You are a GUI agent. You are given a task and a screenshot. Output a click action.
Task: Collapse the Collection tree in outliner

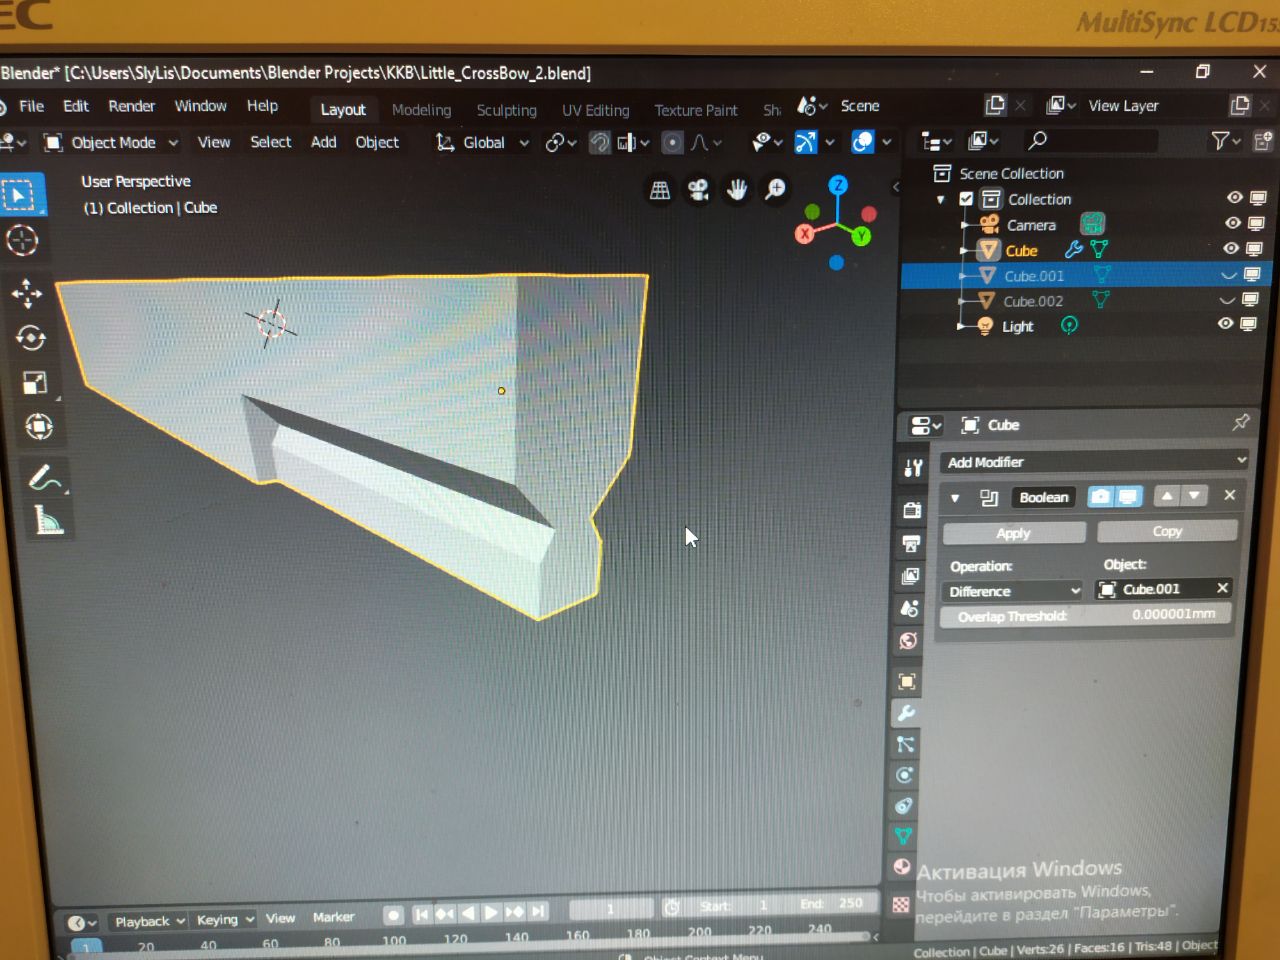(941, 200)
